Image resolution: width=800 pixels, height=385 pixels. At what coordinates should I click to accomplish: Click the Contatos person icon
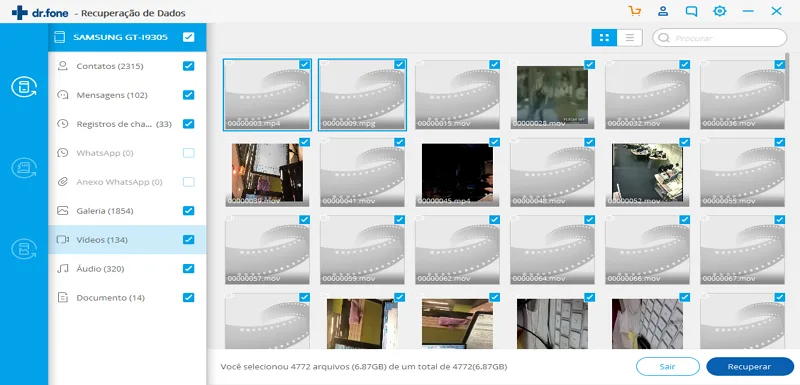(x=63, y=66)
